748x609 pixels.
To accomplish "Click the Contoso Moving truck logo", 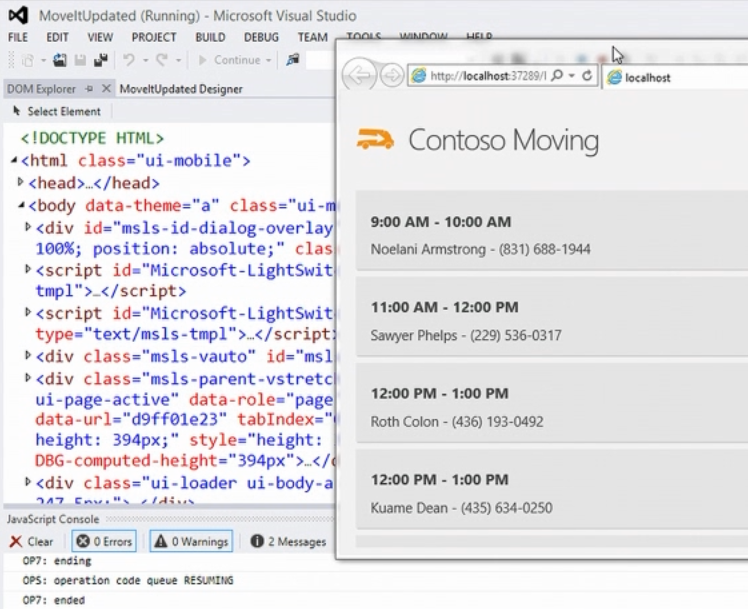I will (375, 139).
